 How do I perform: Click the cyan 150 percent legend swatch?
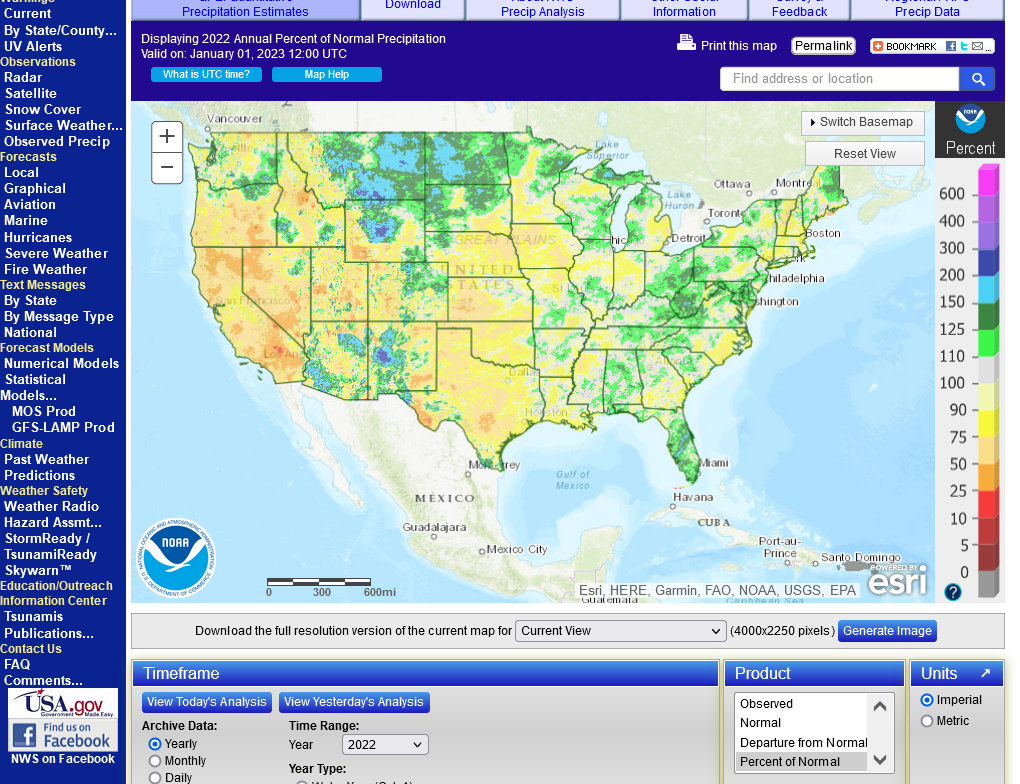pos(988,289)
